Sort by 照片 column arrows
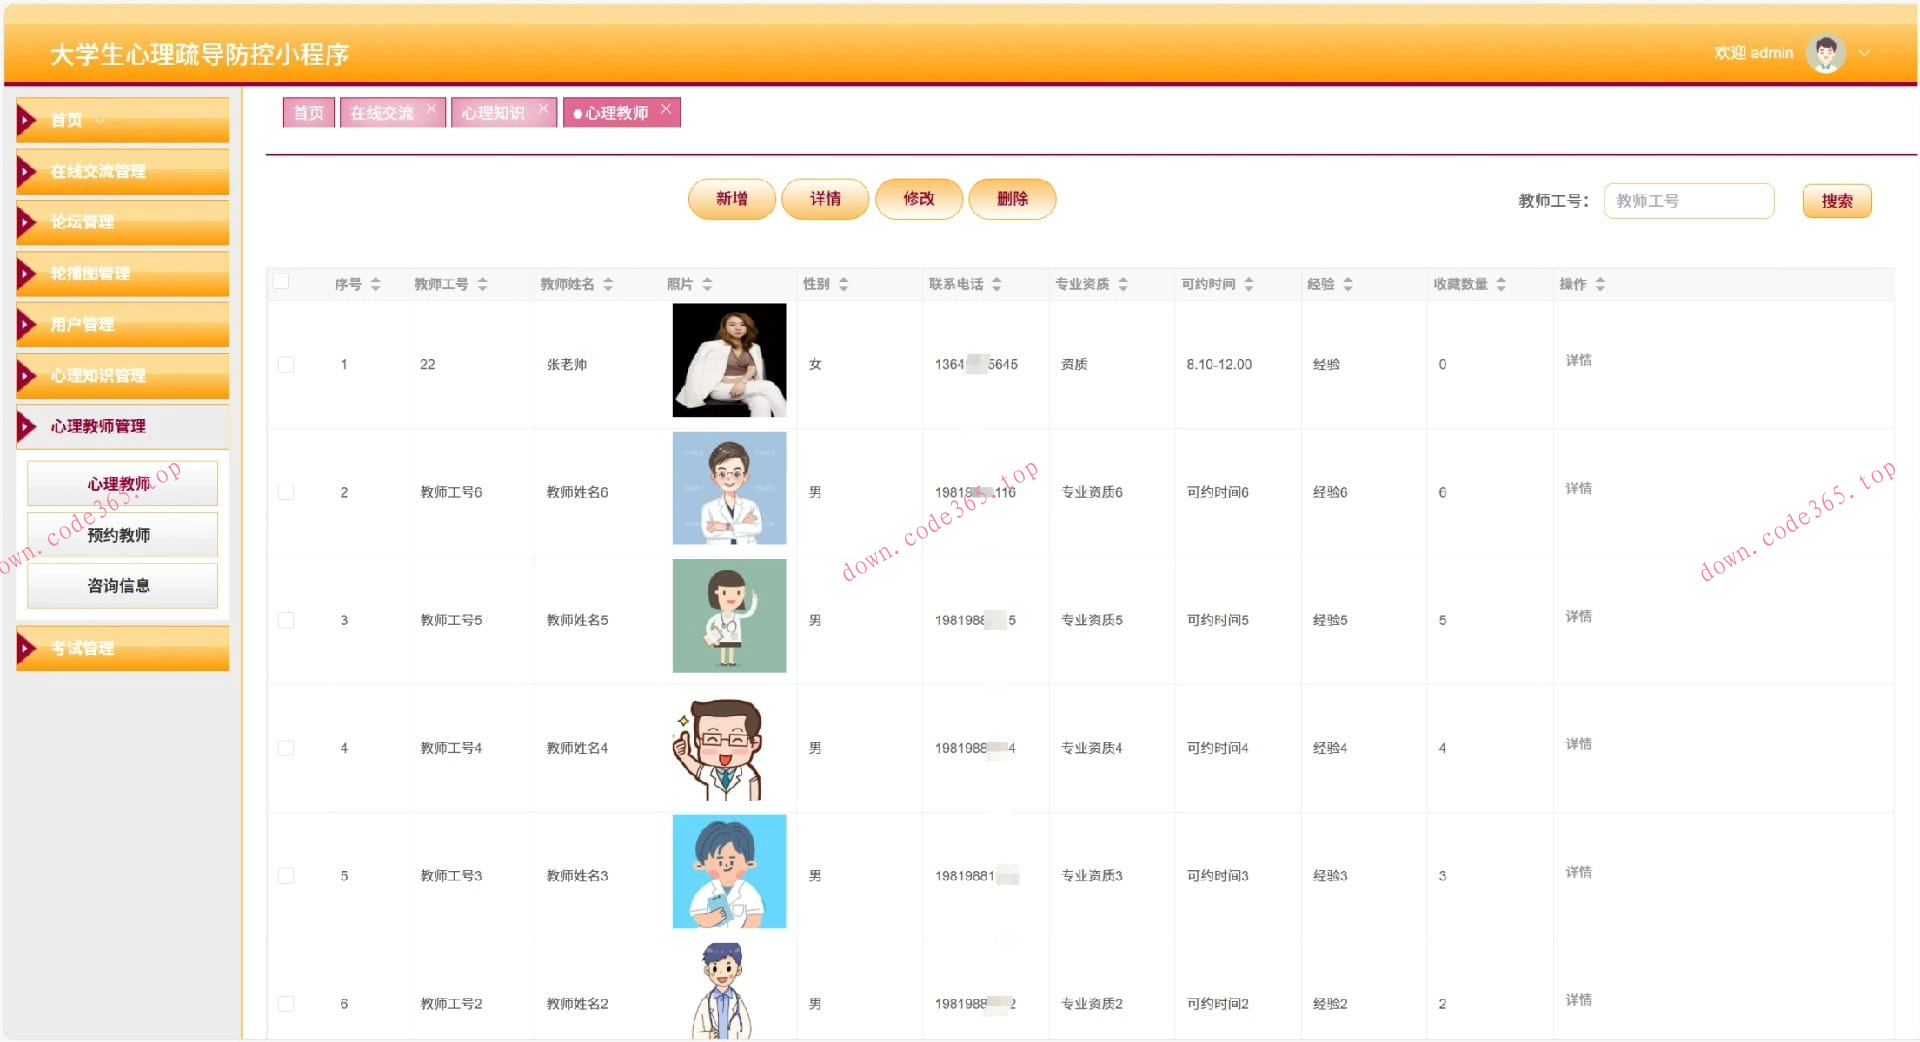Image resolution: width=1920 pixels, height=1042 pixels. click(707, 284)
